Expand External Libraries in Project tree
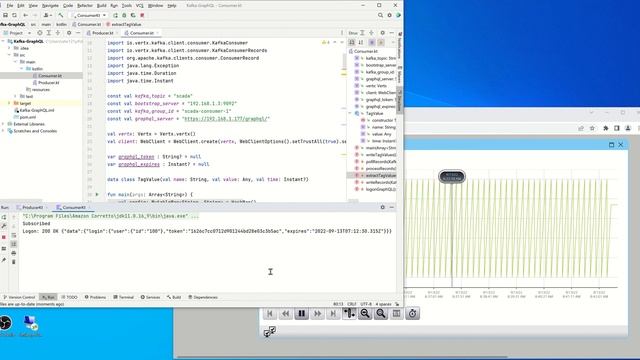 (x=3, y=124)
